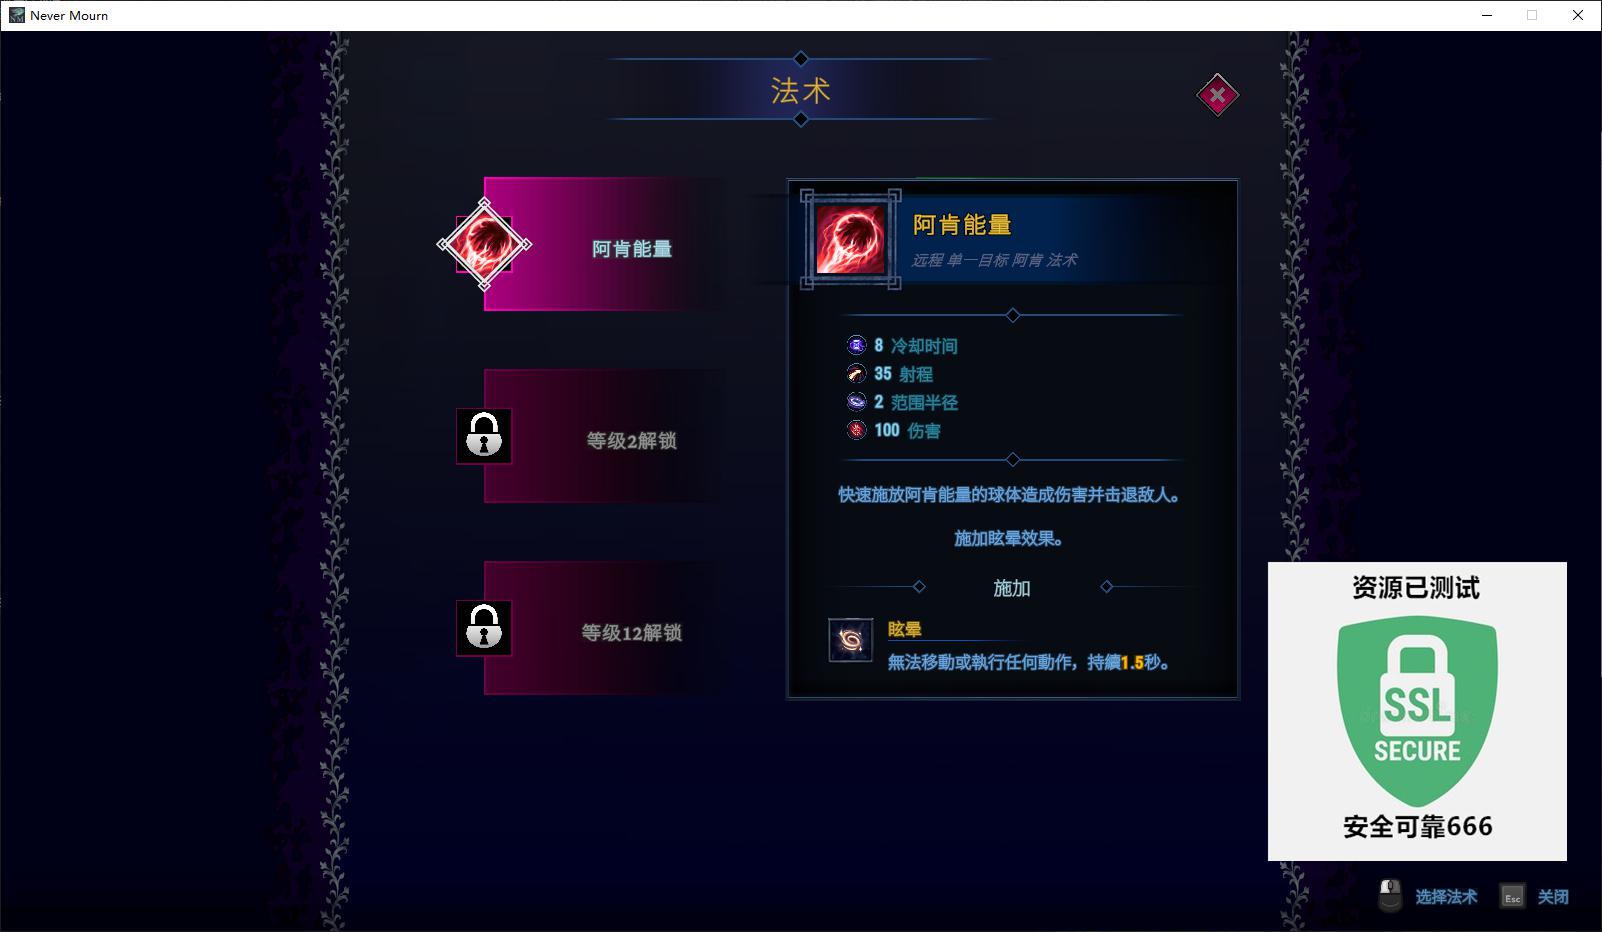This screenshot has height=932, width=1602.
Task: Click the area radius 范围半径 icon
Action: tap(856, 401)
